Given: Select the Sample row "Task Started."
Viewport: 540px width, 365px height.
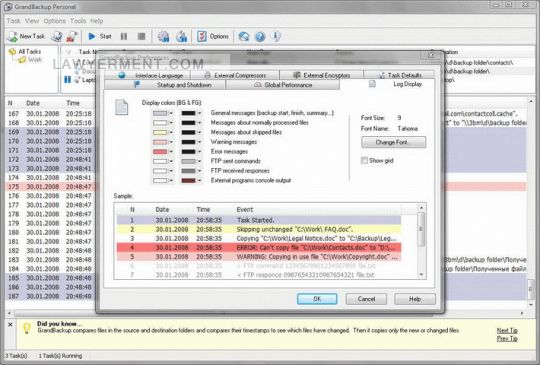Looking at the screenshot, I should point(259,220).
